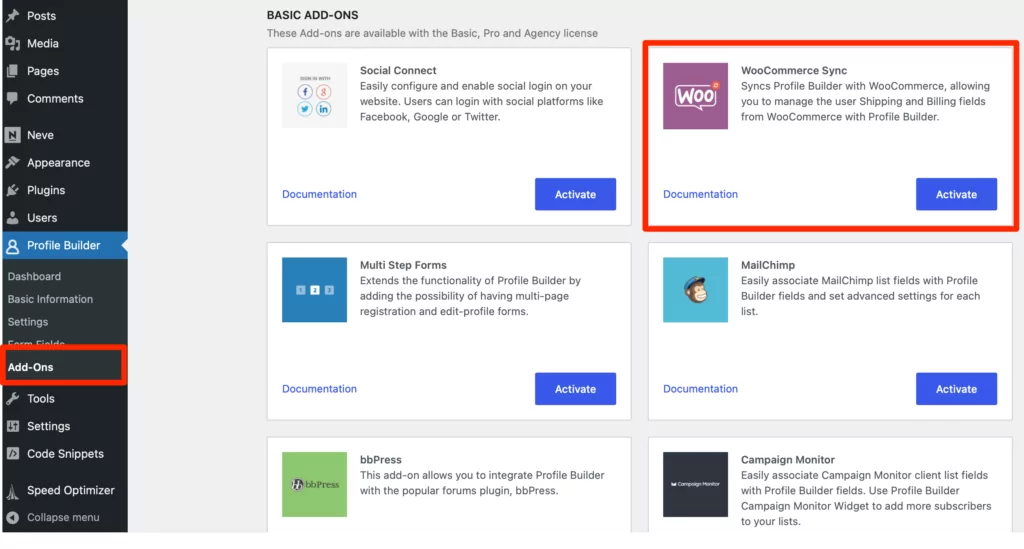Click the Campaign Monitor dark logo

coord(695,484)
